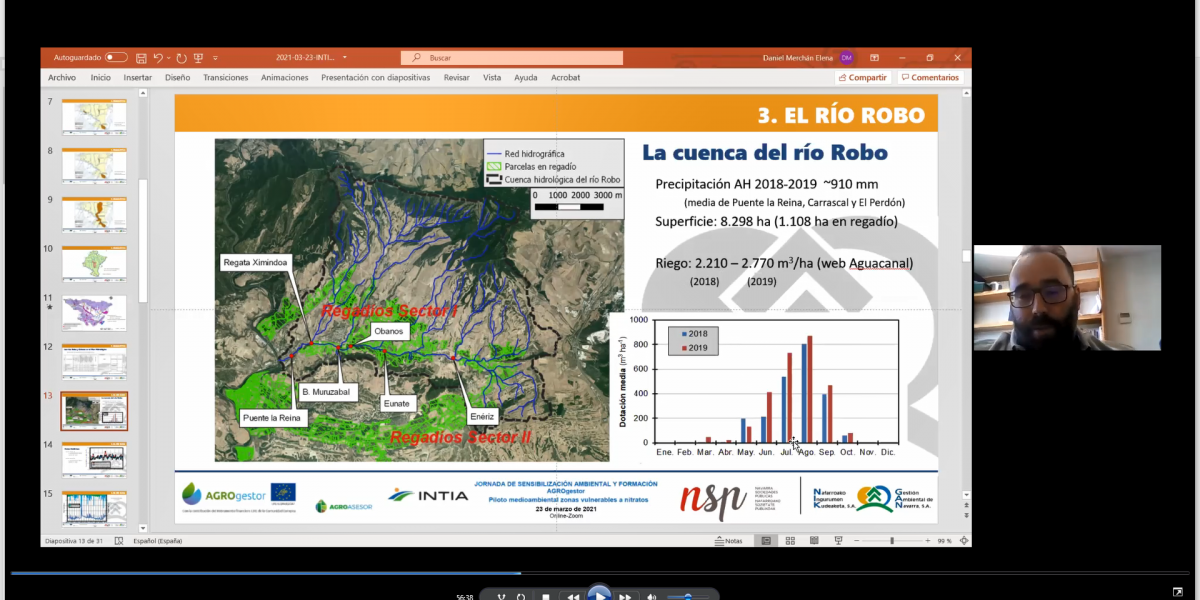Viewport: 1200px width, 600px height.
Task: Switch to Slide Sorter view icon
Action: [790, 541]
